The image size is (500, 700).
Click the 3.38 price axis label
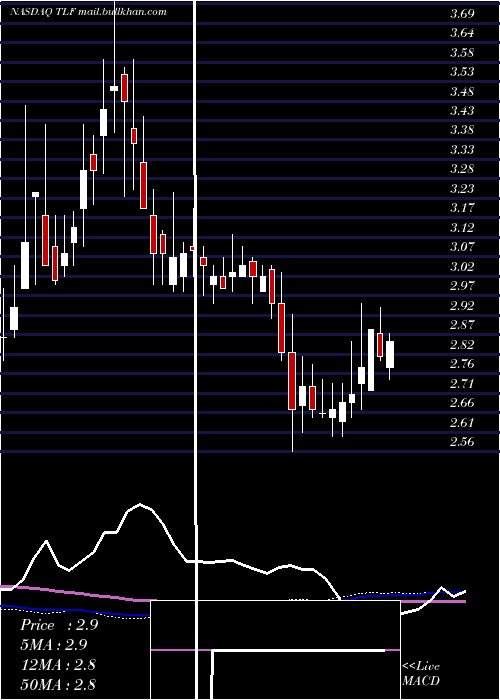(x=462, y=130)
